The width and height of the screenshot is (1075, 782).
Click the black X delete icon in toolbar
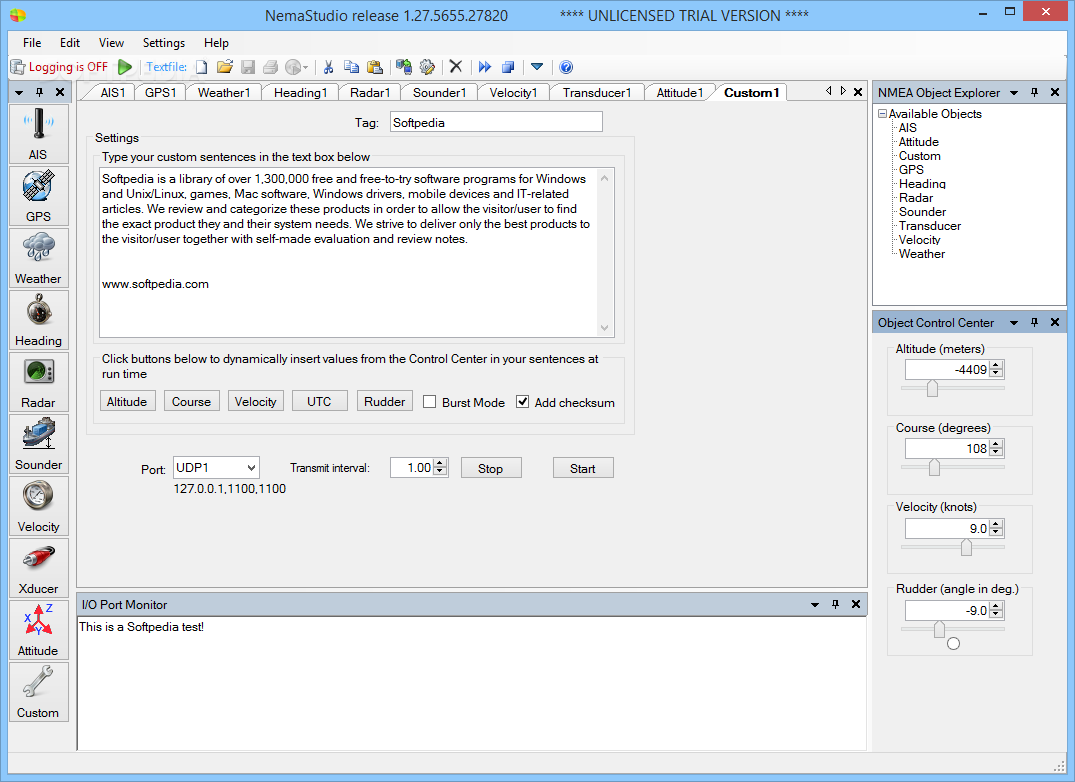point(456,66)
